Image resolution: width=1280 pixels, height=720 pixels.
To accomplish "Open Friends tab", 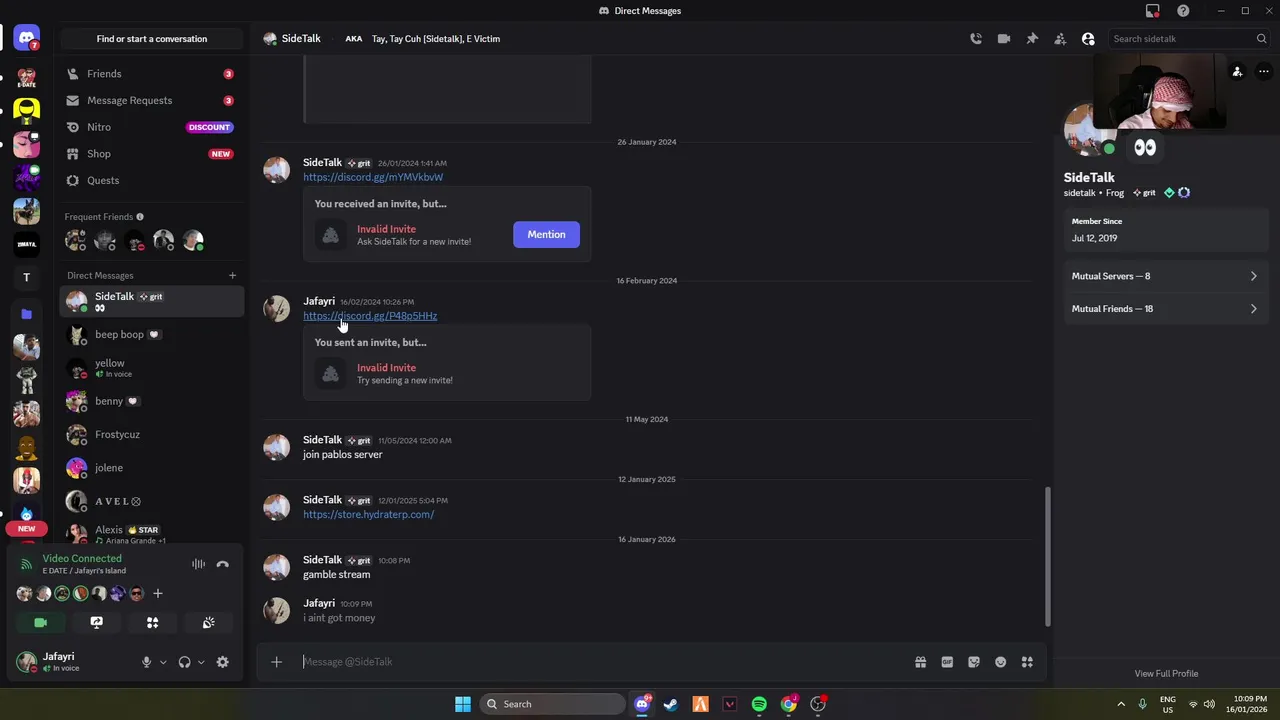I will [x=151, y=74].
